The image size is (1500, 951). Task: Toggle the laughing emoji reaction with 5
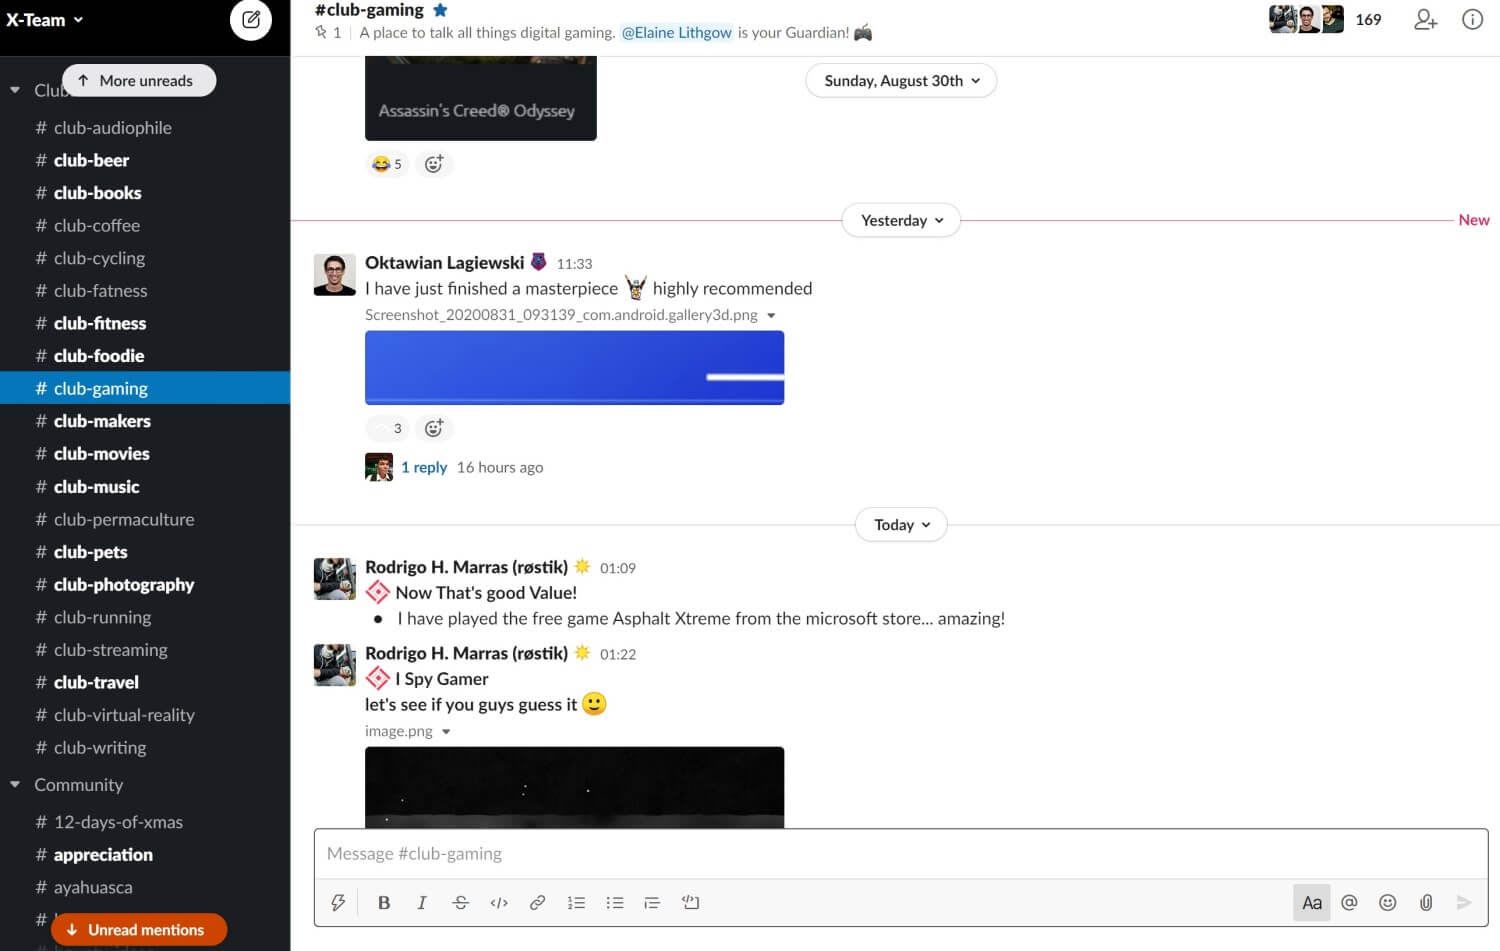387,164
